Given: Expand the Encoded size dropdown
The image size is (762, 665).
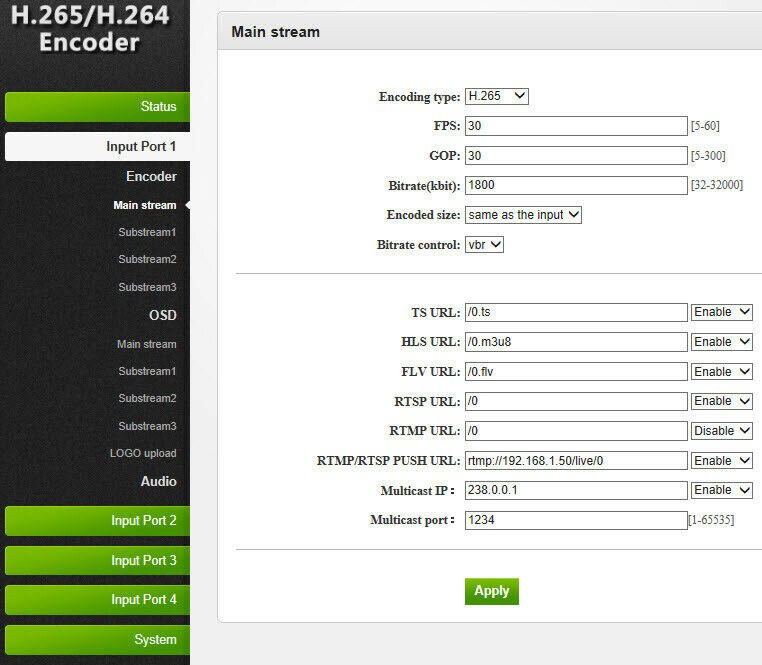Looking at the screenshot, I should click(523, 215).
